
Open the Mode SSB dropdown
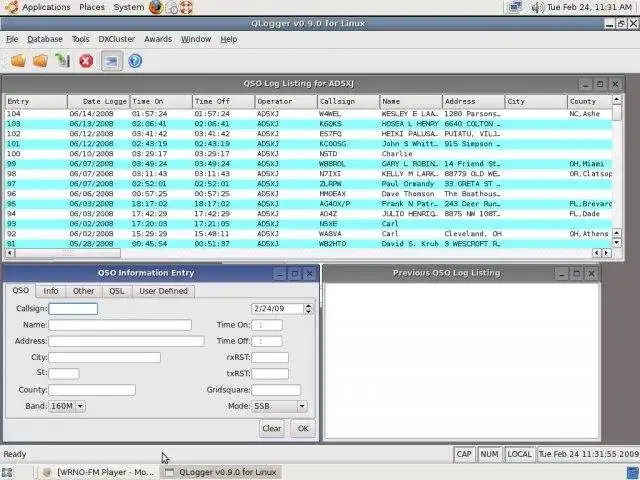tap(280, 406)
